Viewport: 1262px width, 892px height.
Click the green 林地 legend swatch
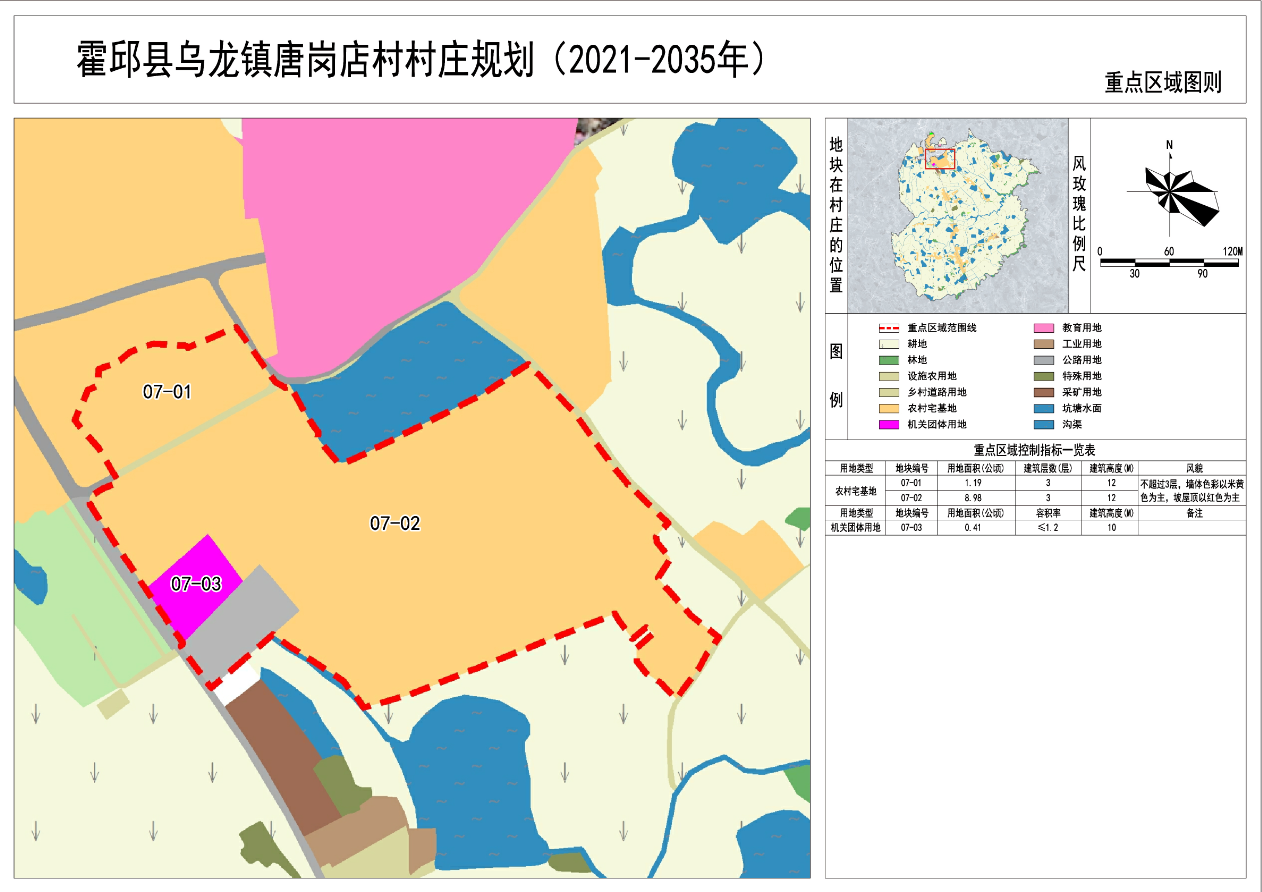[891, 360]
